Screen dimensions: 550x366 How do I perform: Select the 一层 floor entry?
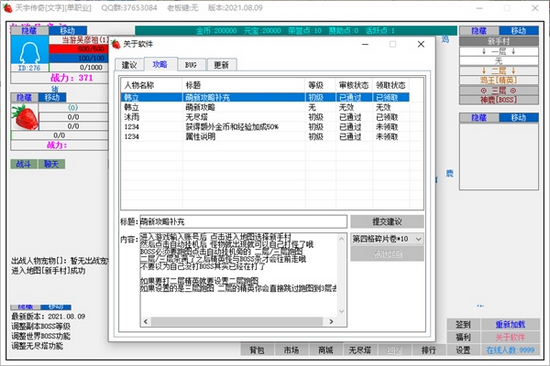(x=499, y=52)
